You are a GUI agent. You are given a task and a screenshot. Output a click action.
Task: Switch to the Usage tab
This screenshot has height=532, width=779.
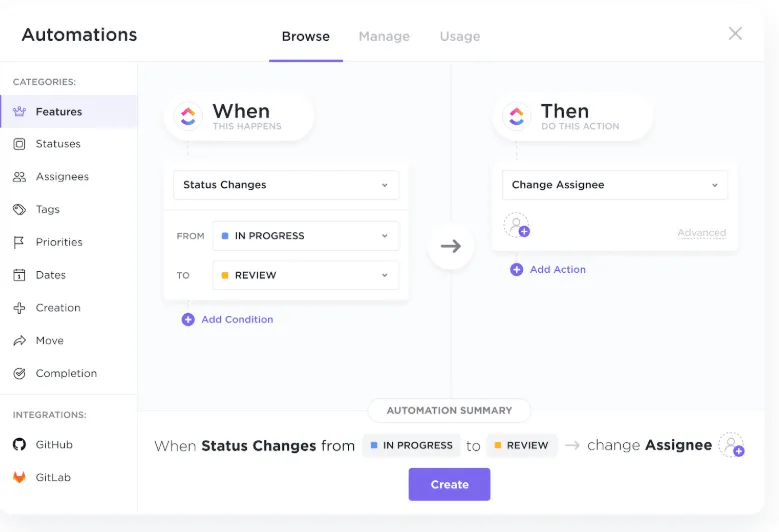[x=460, y=36]
